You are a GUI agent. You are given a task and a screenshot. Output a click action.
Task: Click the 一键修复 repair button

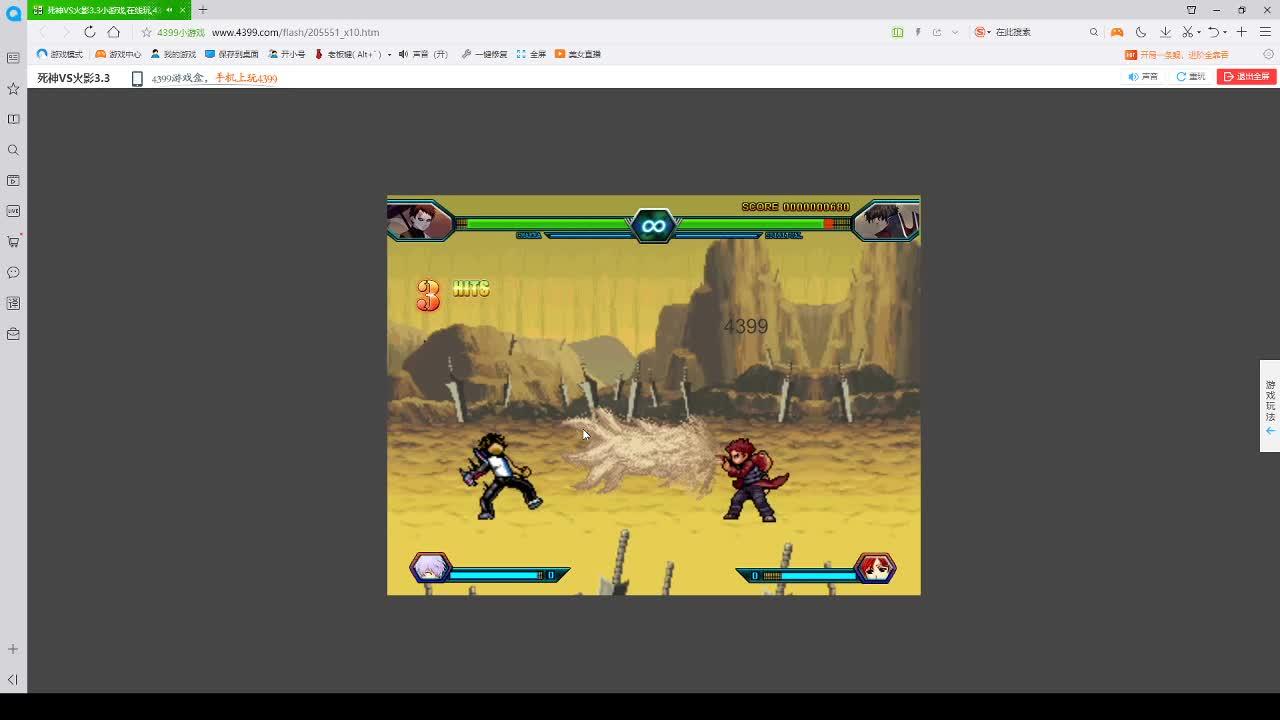point(484,54)
